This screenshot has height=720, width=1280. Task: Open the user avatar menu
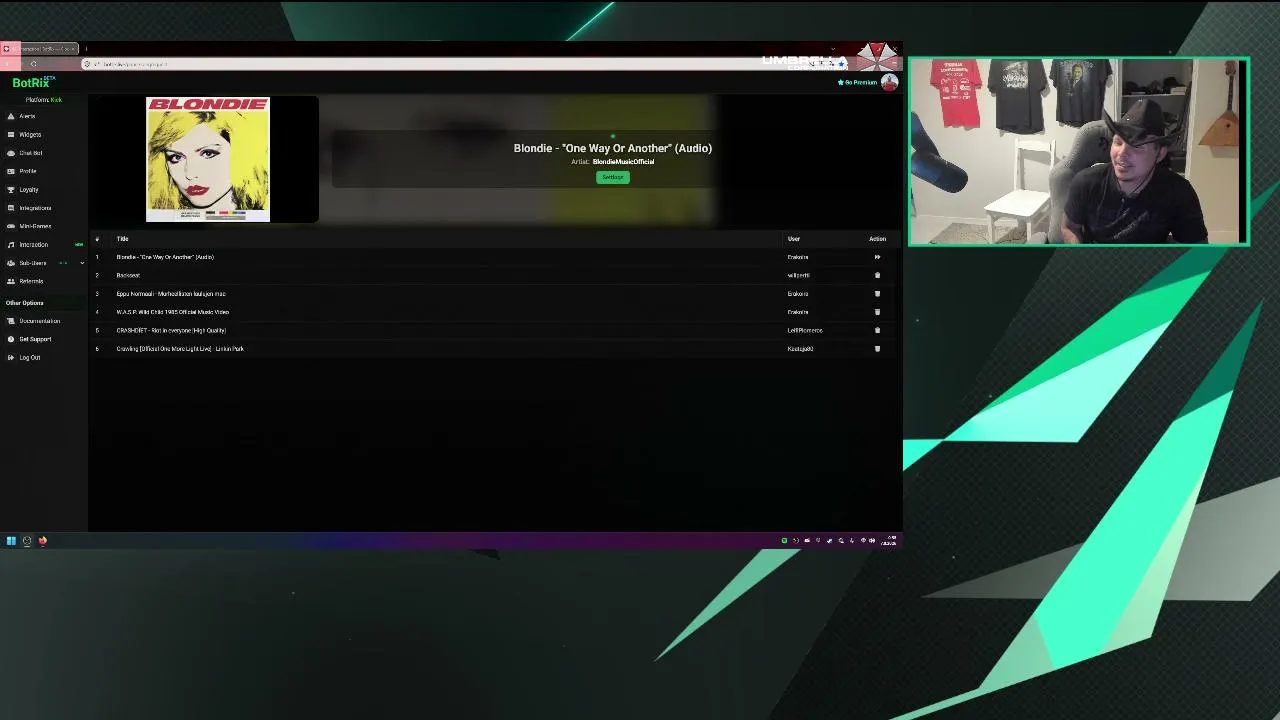coord(889,83)
